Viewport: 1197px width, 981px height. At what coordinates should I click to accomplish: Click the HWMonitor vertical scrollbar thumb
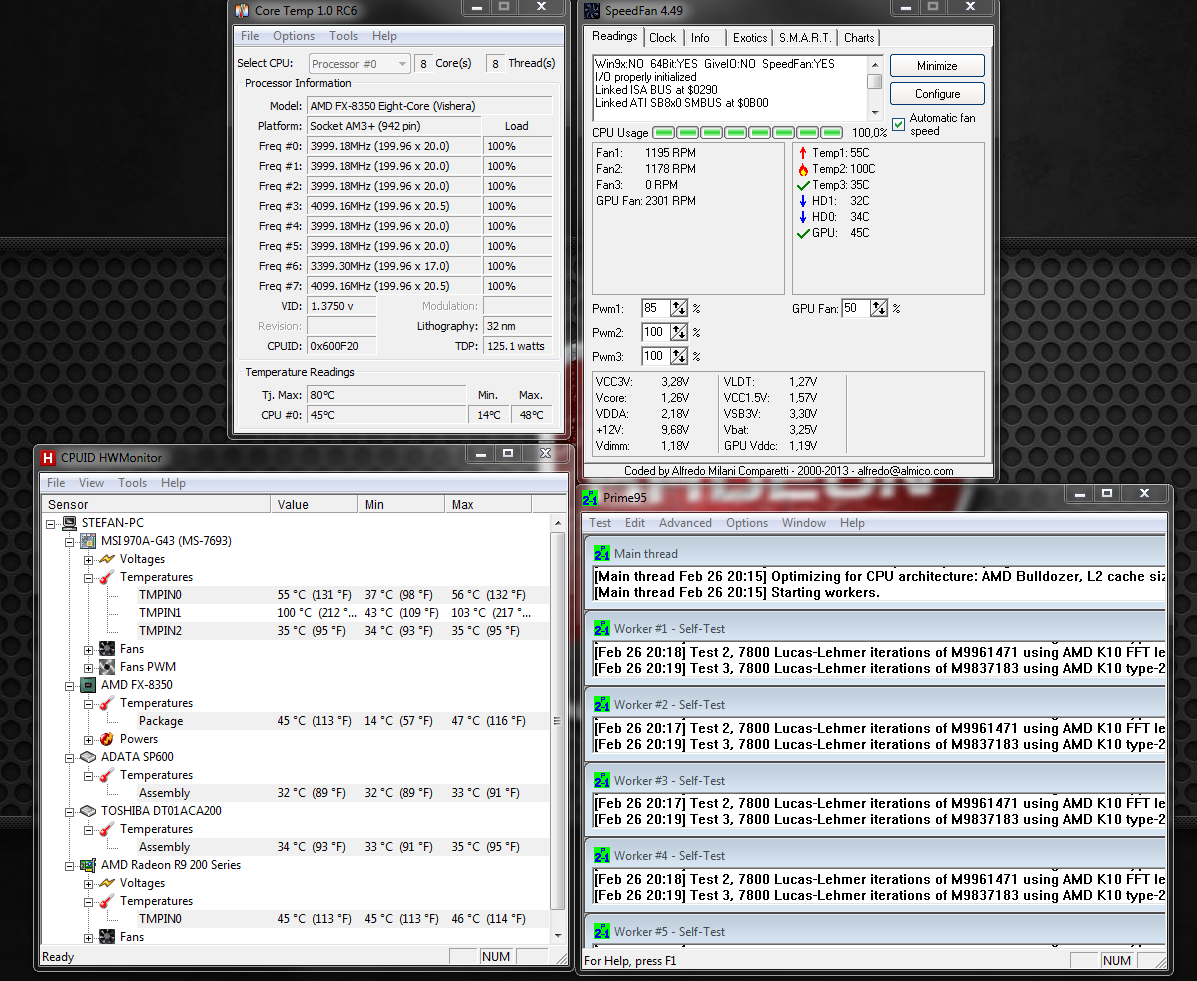557,721
